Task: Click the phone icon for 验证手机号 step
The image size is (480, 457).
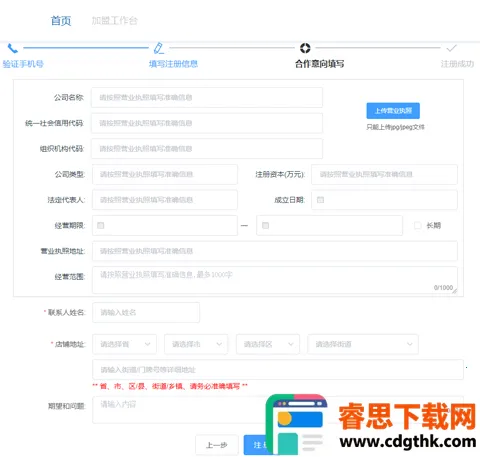Action: 13,48
